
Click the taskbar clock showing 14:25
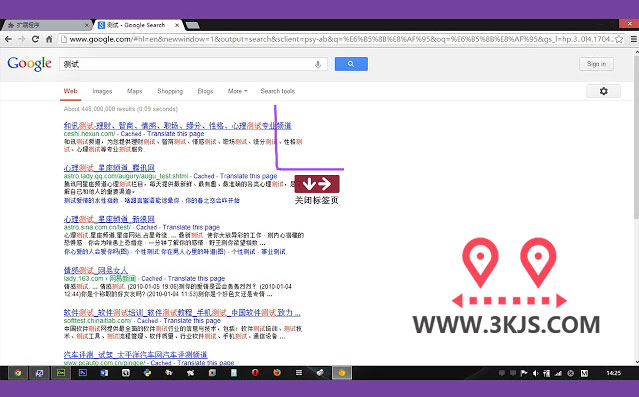[x=614, y=373]
